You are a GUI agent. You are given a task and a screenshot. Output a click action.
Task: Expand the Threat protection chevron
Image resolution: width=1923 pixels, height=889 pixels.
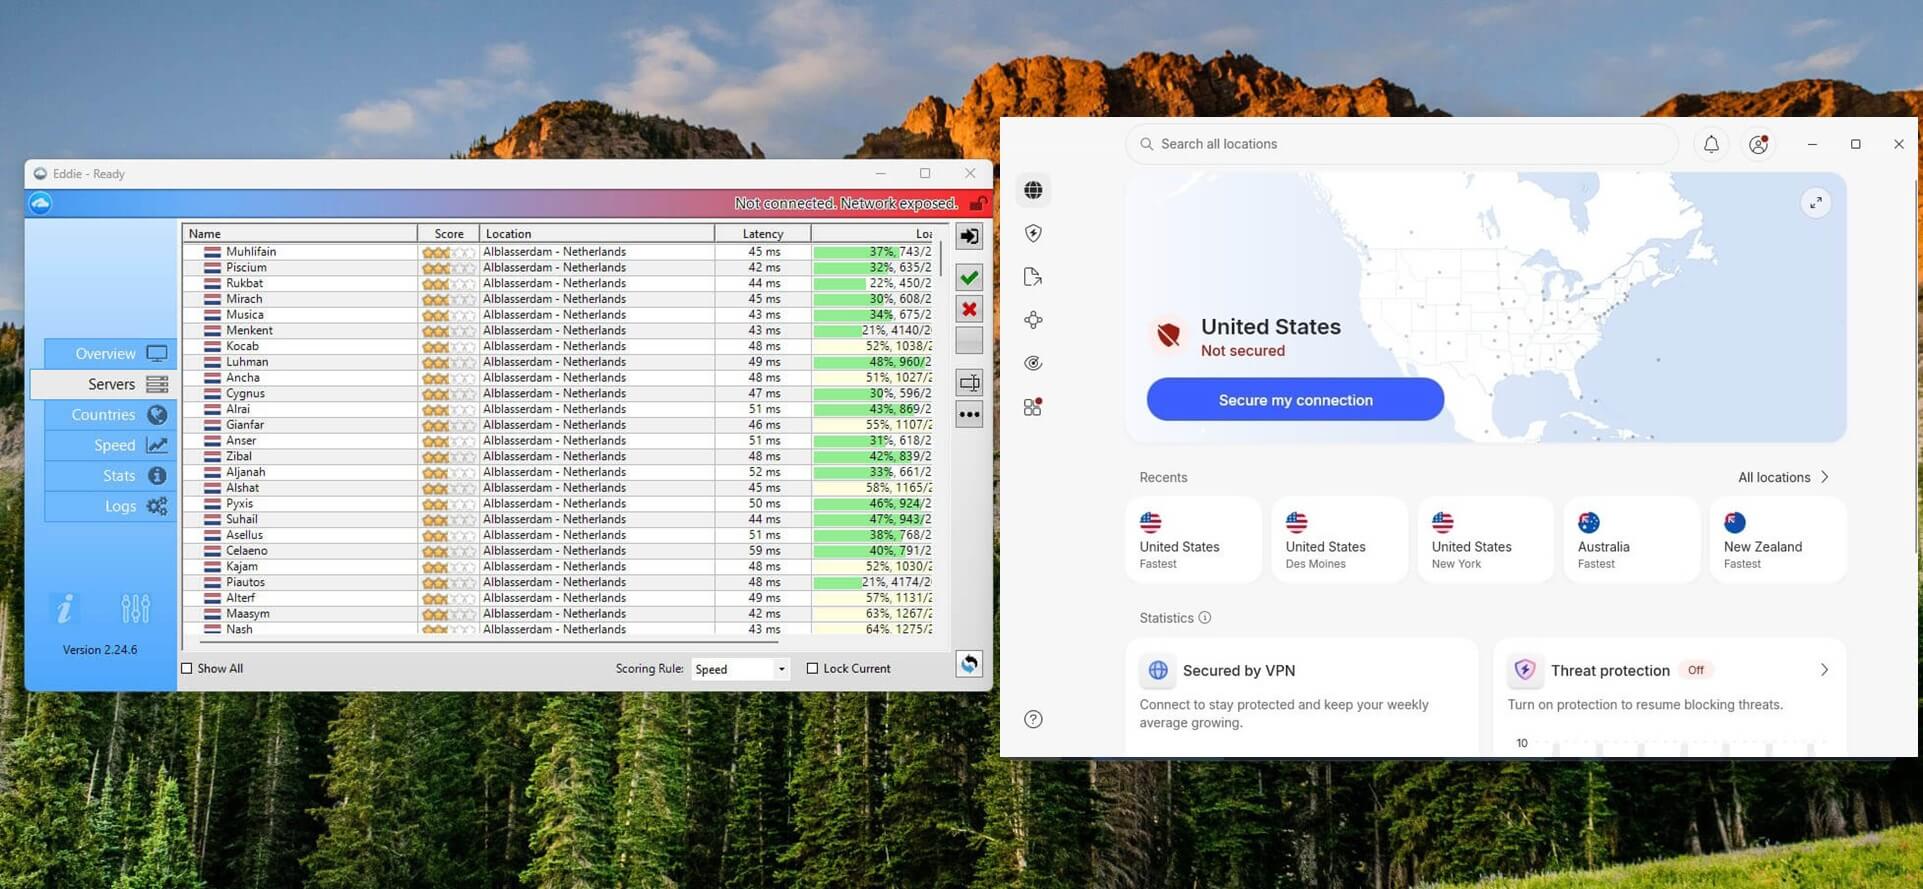point(1824,670)
